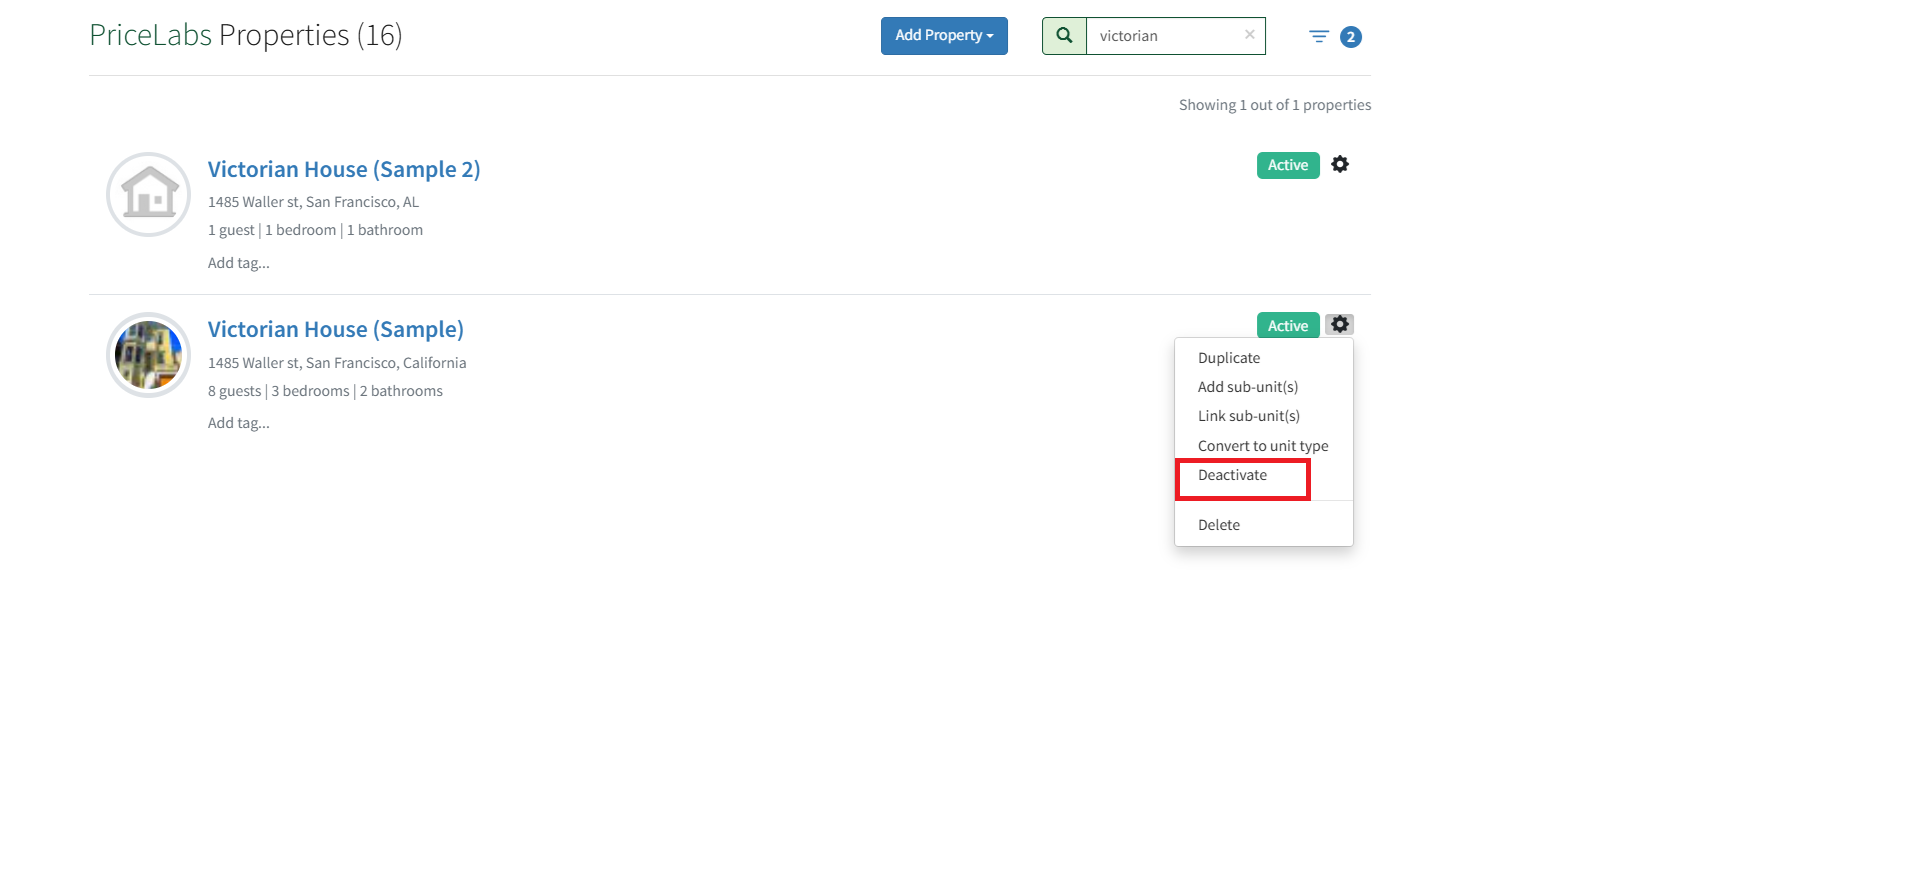Toggle Active status for Victorian House (Sample 2)
The image size is (1918, 887).
coord(1287,165)
